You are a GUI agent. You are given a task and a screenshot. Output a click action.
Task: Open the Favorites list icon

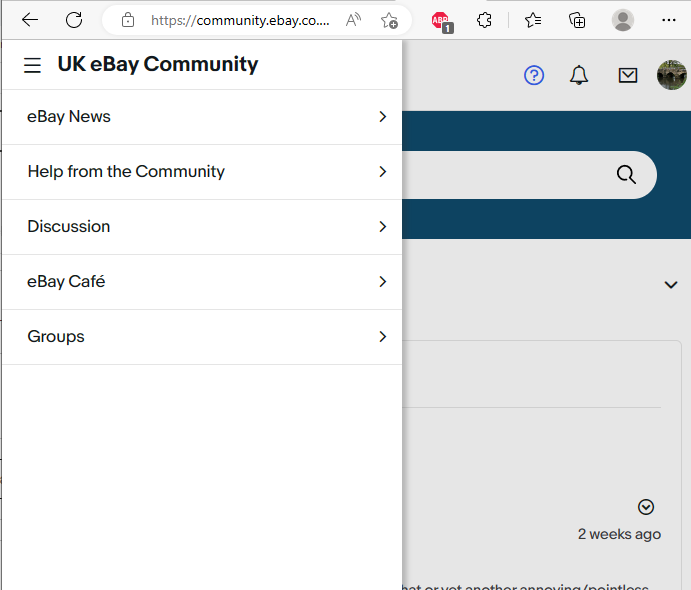(x=533, y=20)
